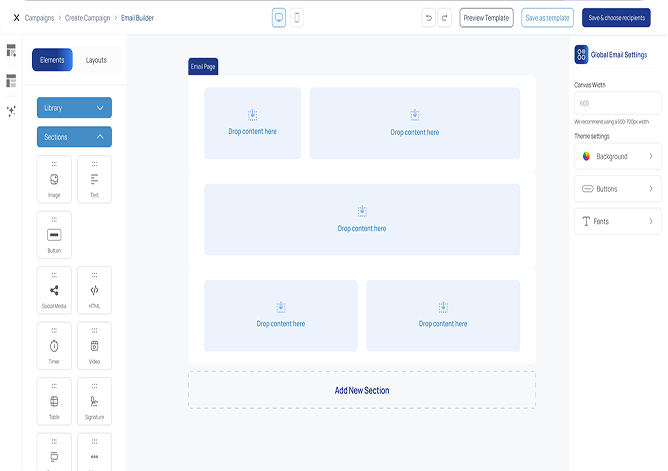This screenshot has width=668, height=471.
Task: Collapse the Sections panel
Action: point(75,137)
